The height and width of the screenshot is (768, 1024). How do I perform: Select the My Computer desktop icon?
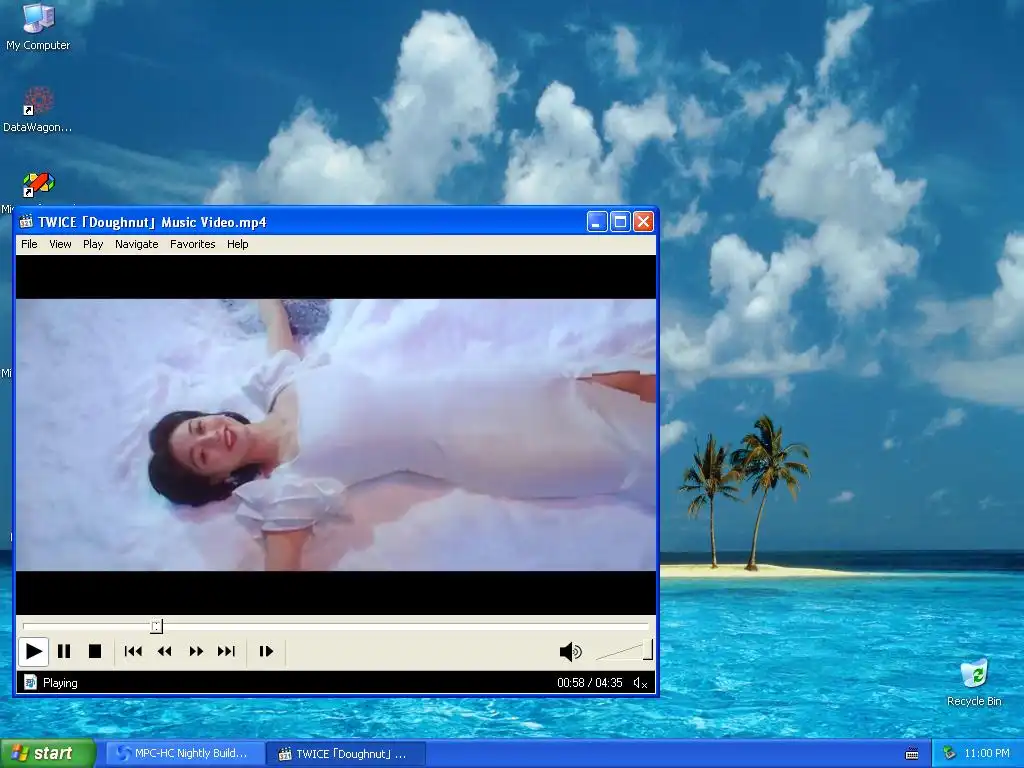tap(38, 27)
